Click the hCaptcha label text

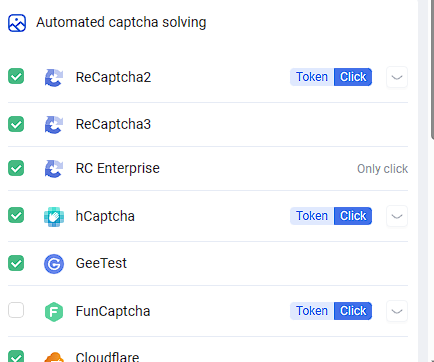[x=105, y=216]
